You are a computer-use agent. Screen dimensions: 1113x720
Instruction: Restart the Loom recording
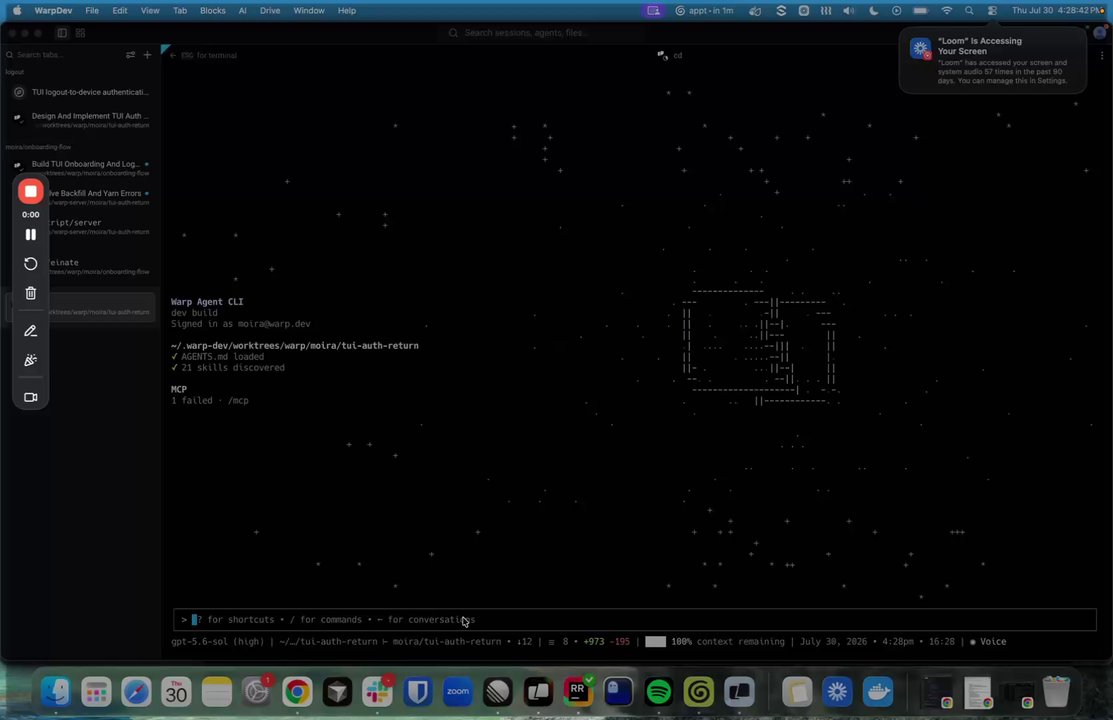click(31, 263)
